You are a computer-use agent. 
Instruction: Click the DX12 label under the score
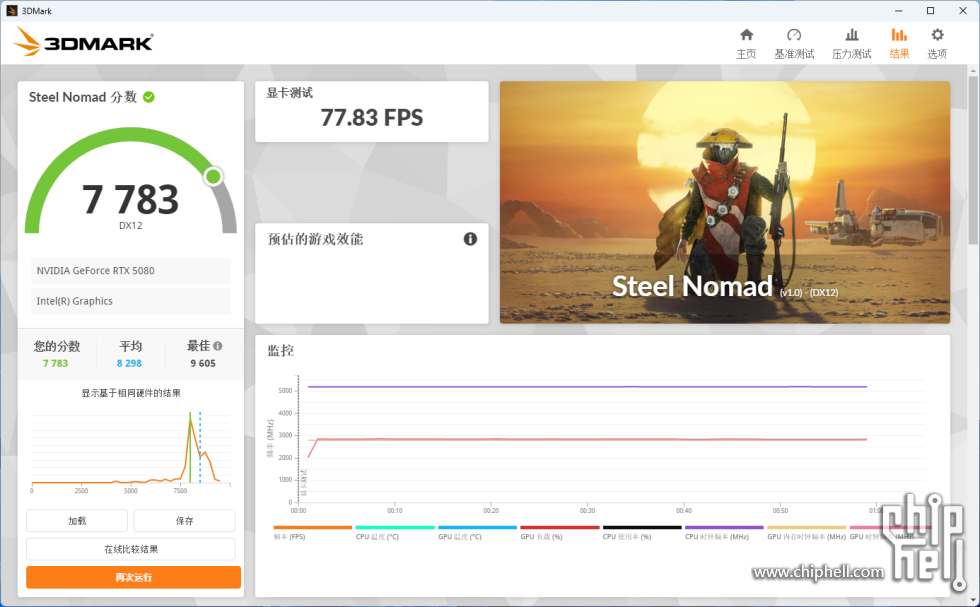pyautogui.click(x=131, y=226)
